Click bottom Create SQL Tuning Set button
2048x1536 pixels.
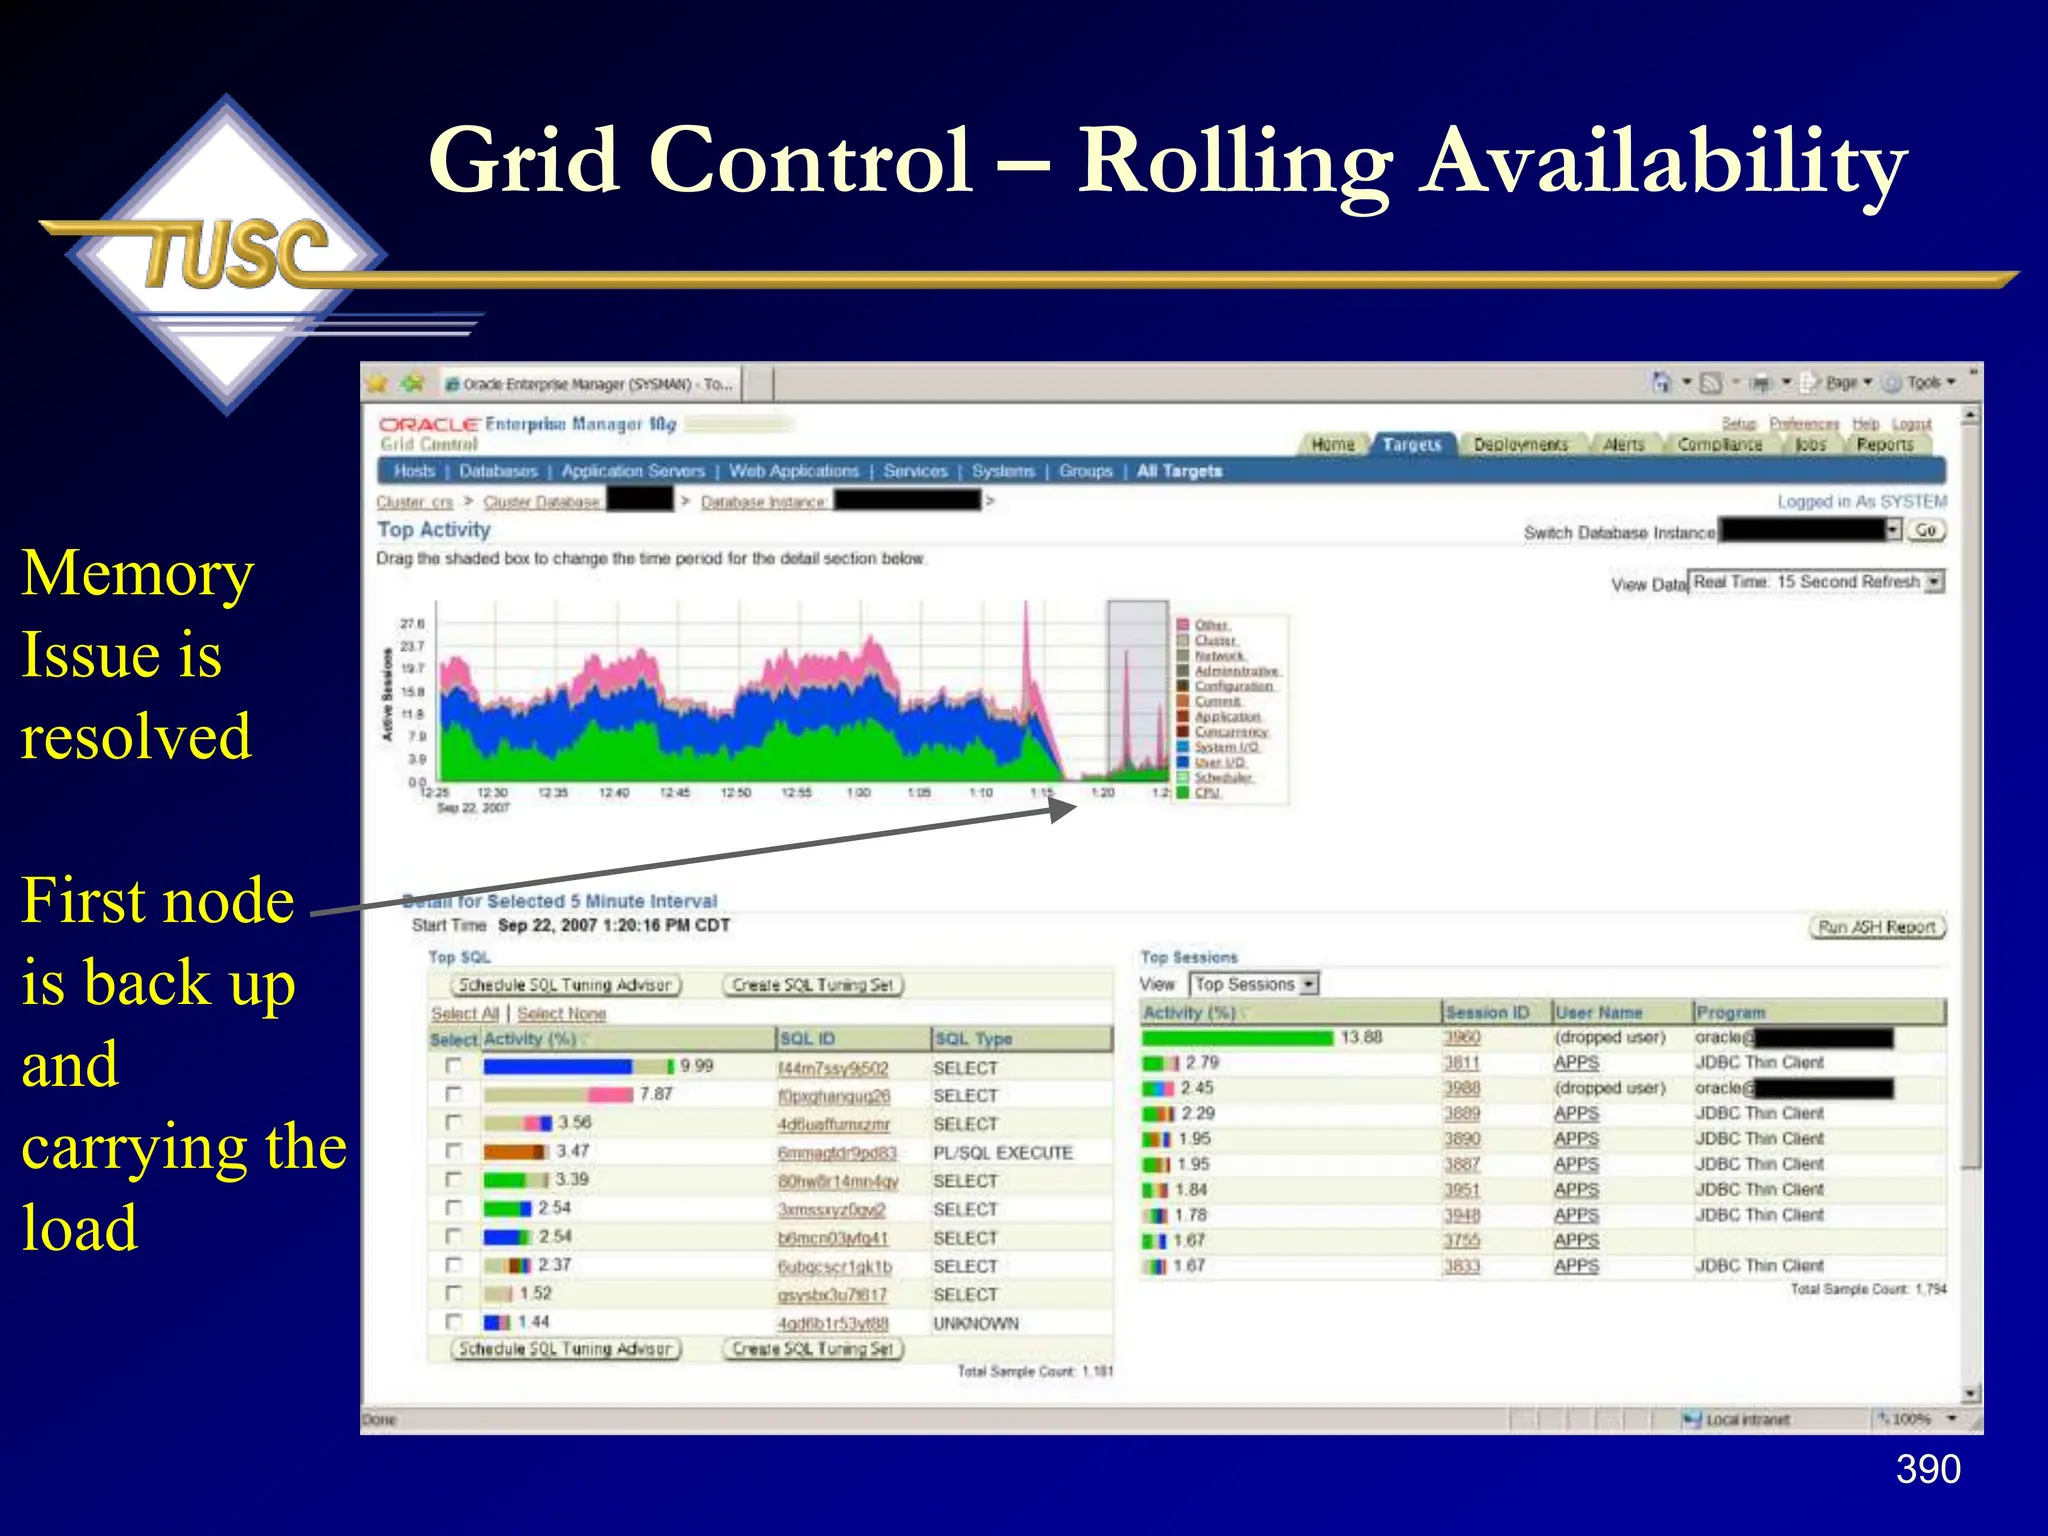[x=813, y=1349]
